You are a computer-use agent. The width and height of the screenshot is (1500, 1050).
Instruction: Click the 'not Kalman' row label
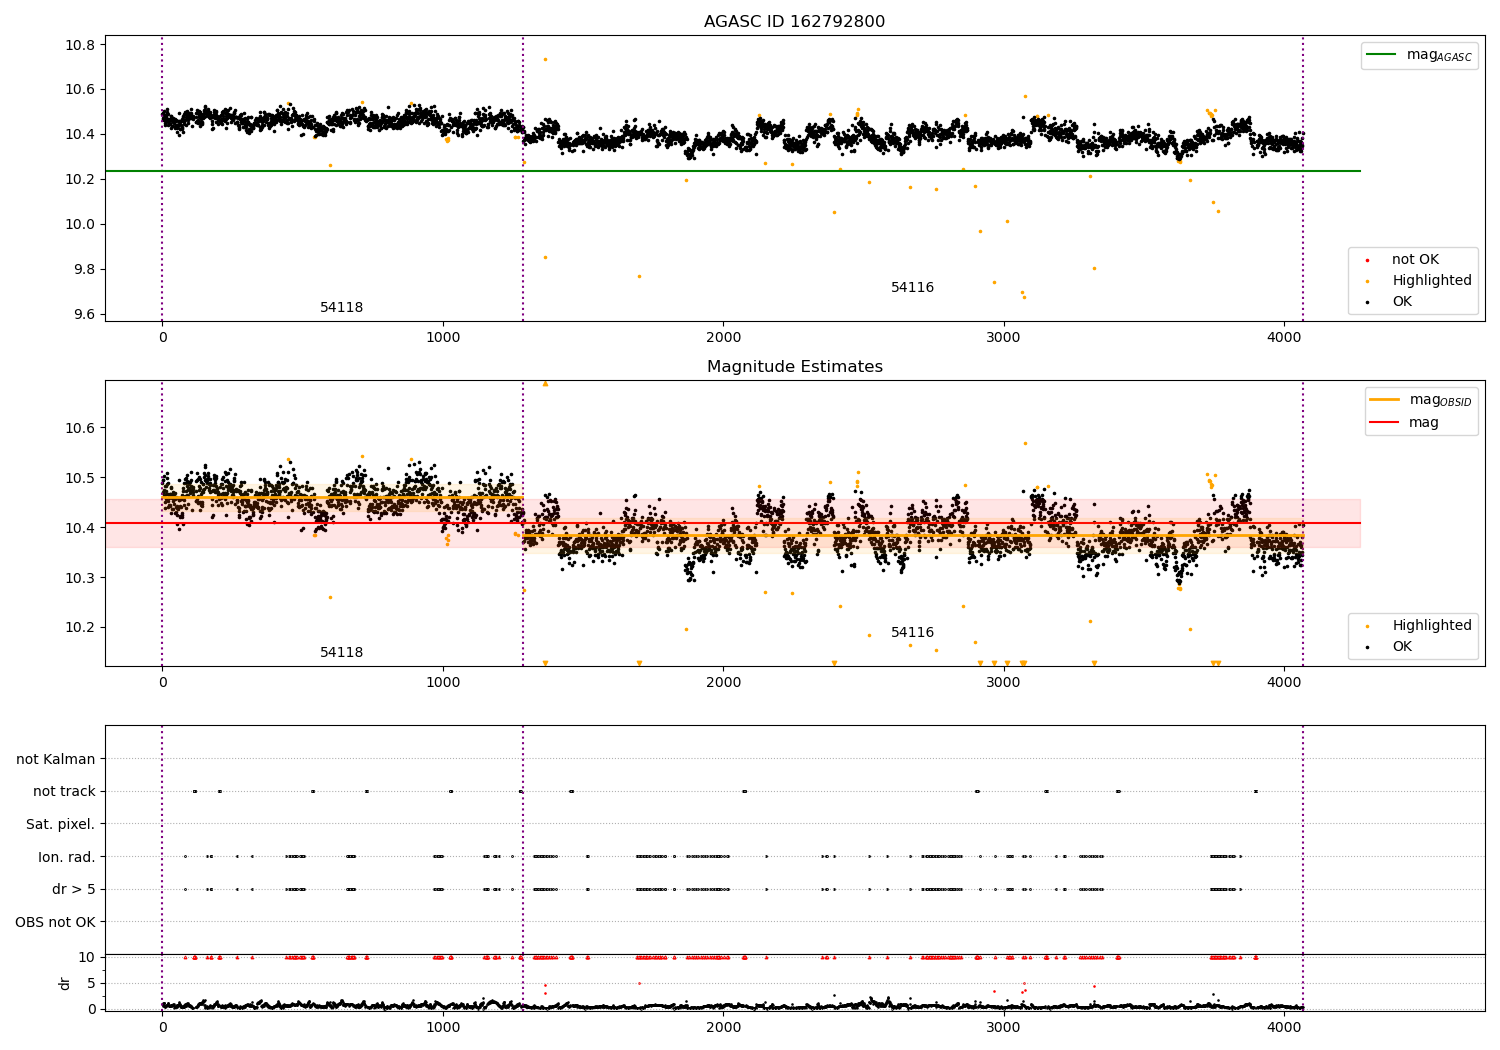56,760
